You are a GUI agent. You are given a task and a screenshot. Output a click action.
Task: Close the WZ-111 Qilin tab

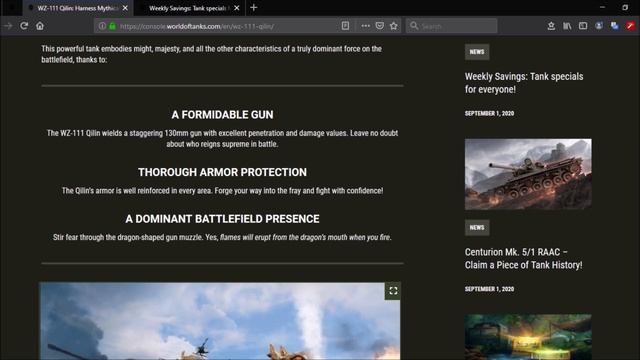tap(125, 8)
